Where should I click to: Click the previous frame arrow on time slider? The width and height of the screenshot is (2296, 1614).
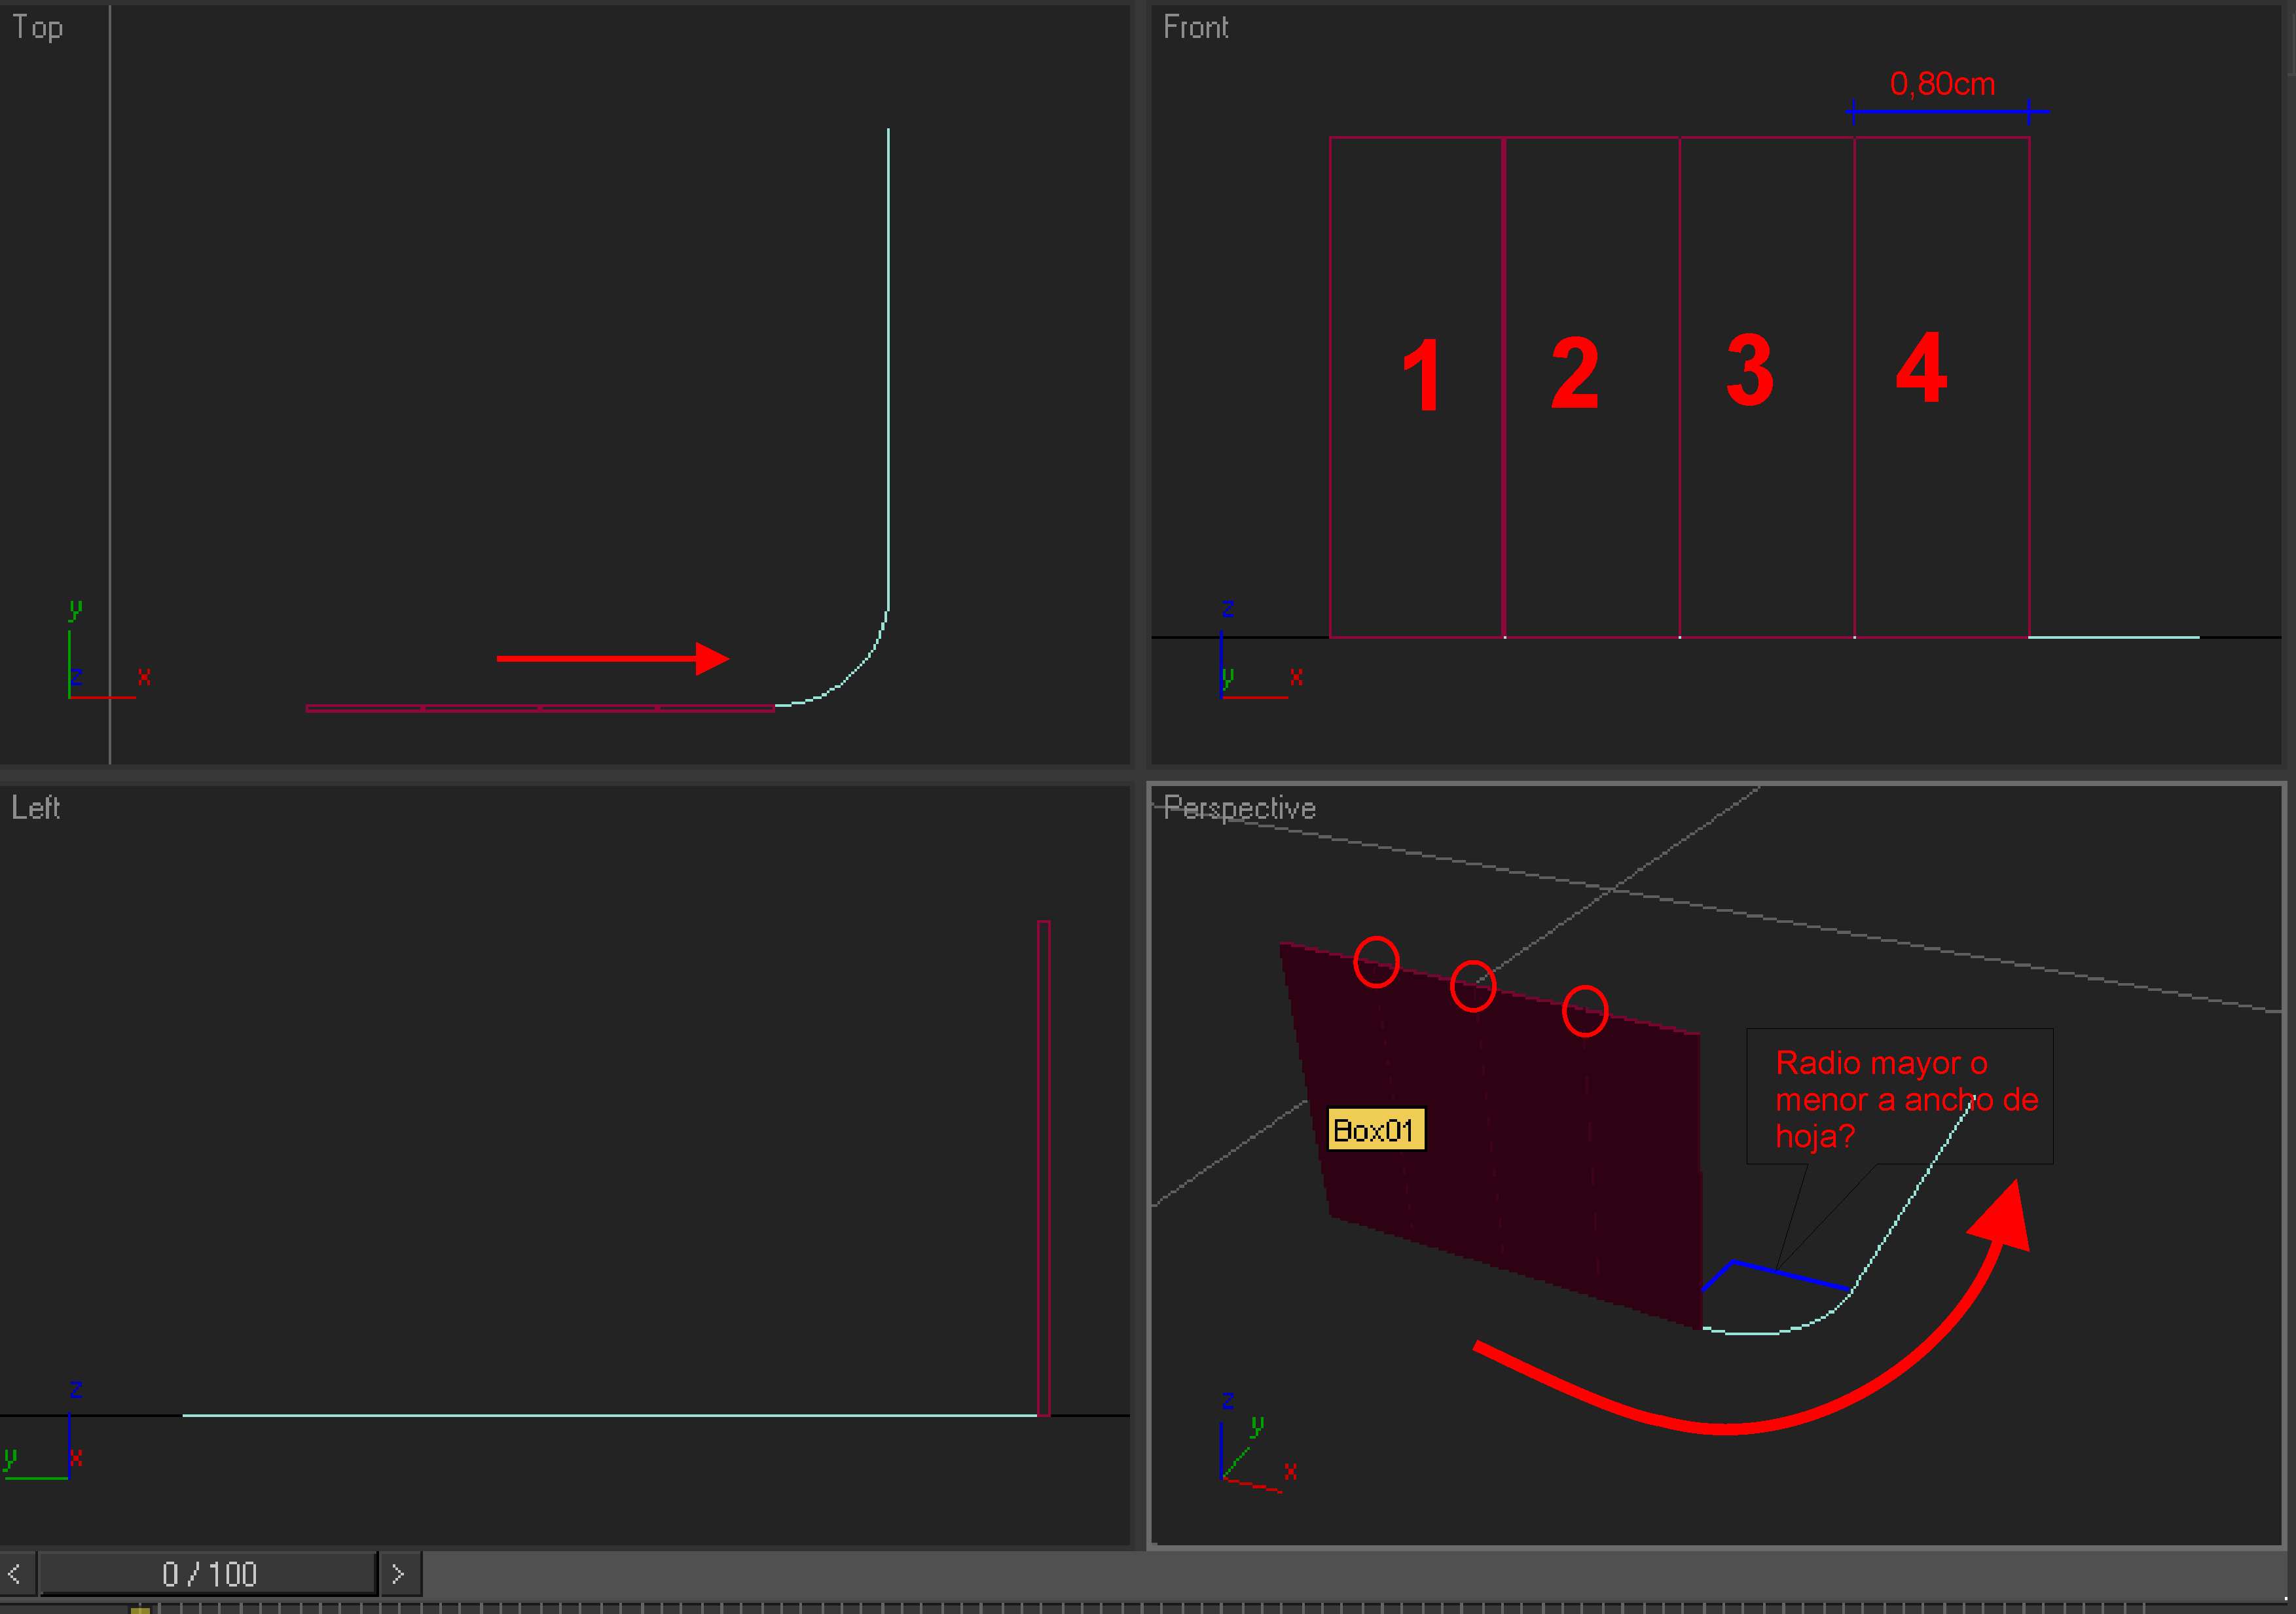pyautogui.click(x=16, y=1574)
